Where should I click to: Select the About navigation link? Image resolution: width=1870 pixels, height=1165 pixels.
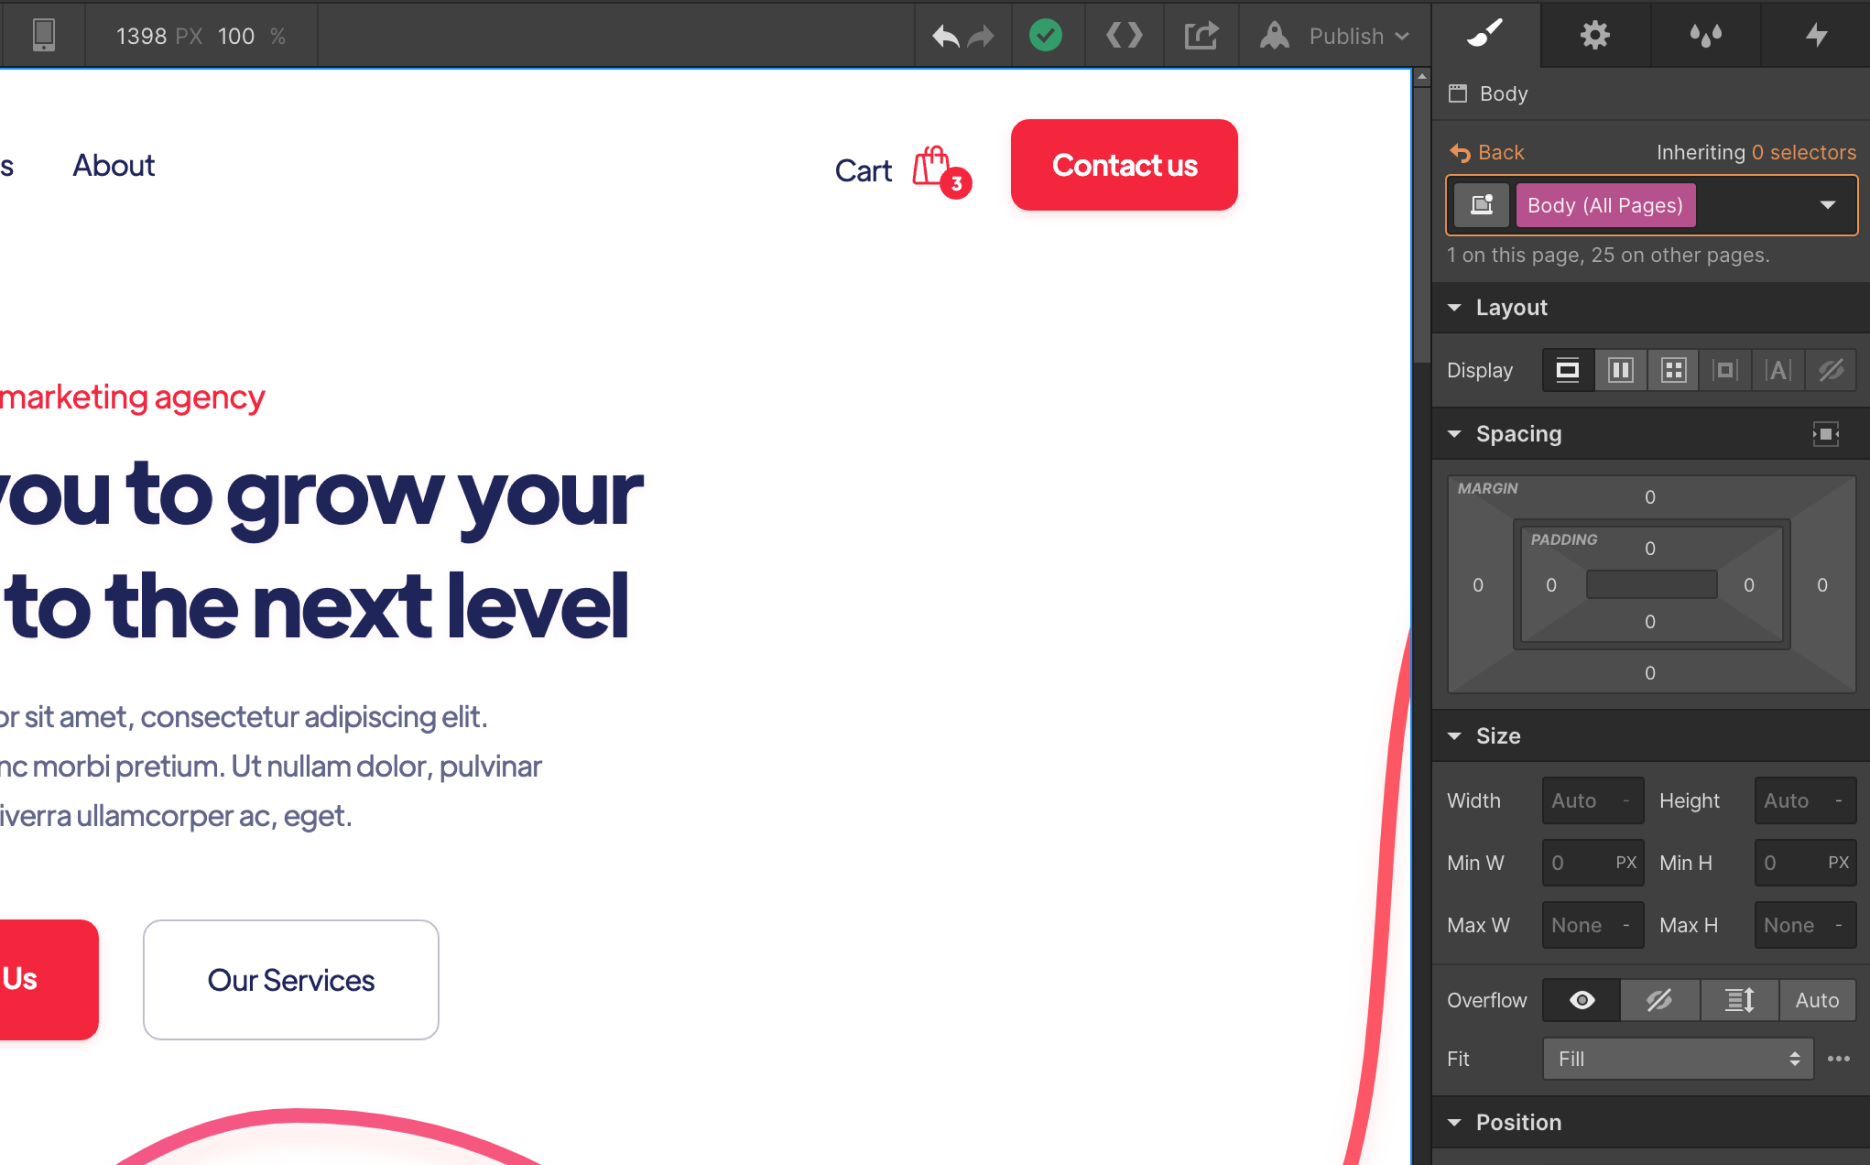113,165
